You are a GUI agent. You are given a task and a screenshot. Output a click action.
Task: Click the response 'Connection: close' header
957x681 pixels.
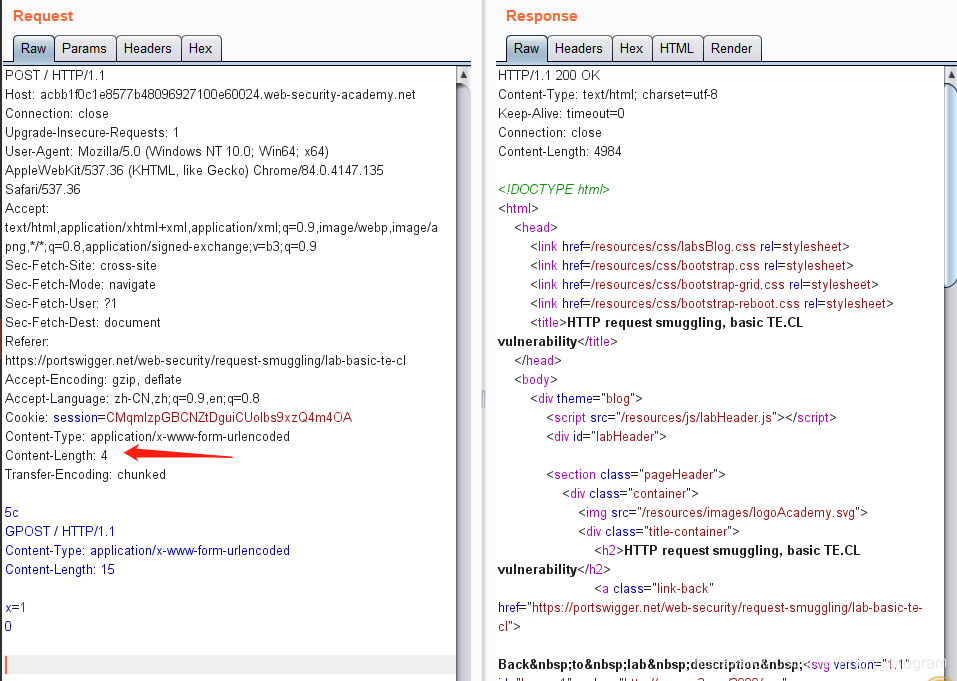tap(550, 132)
